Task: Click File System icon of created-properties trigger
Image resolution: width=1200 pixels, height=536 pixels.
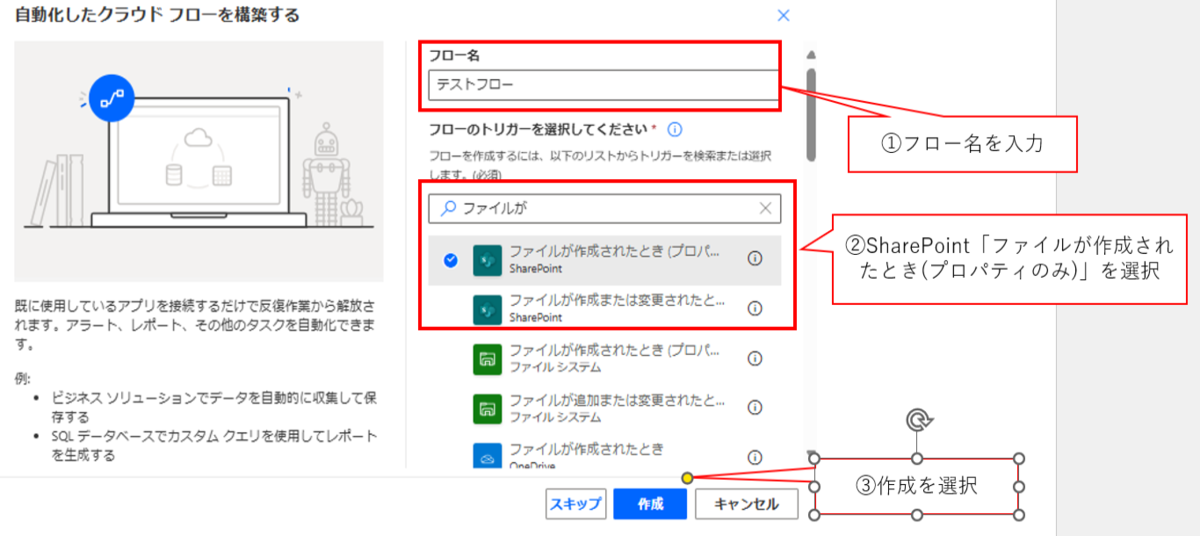Action: [487, 358]
